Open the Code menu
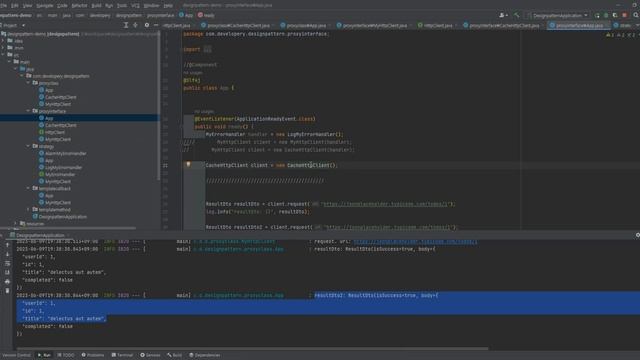 [62, 6]
